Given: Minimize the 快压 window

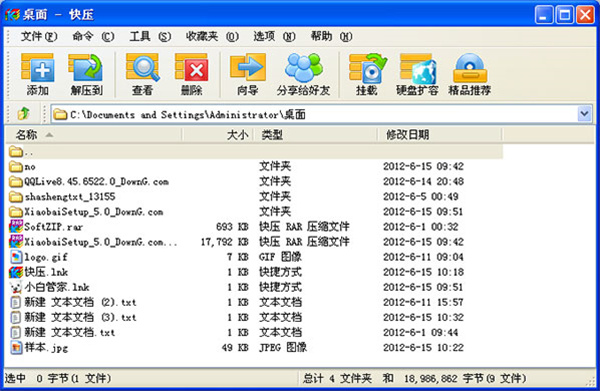Looking at the screenshot, I should click(x=544, y=15).
